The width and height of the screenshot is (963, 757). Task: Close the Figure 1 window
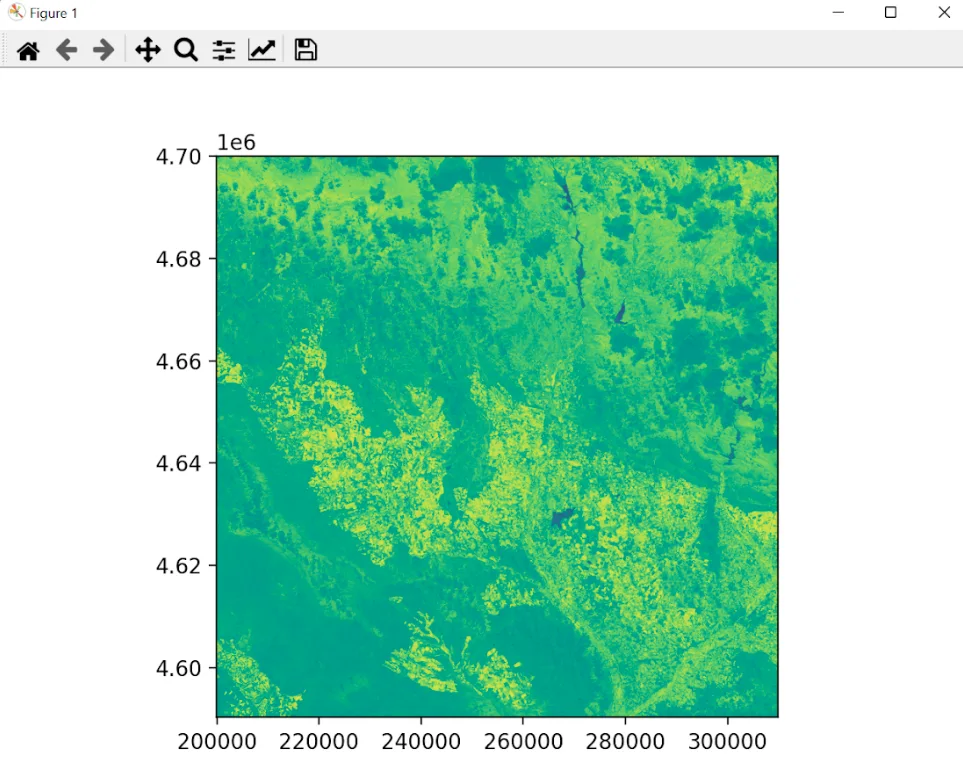pyautogui.click(x=944, y=12)
